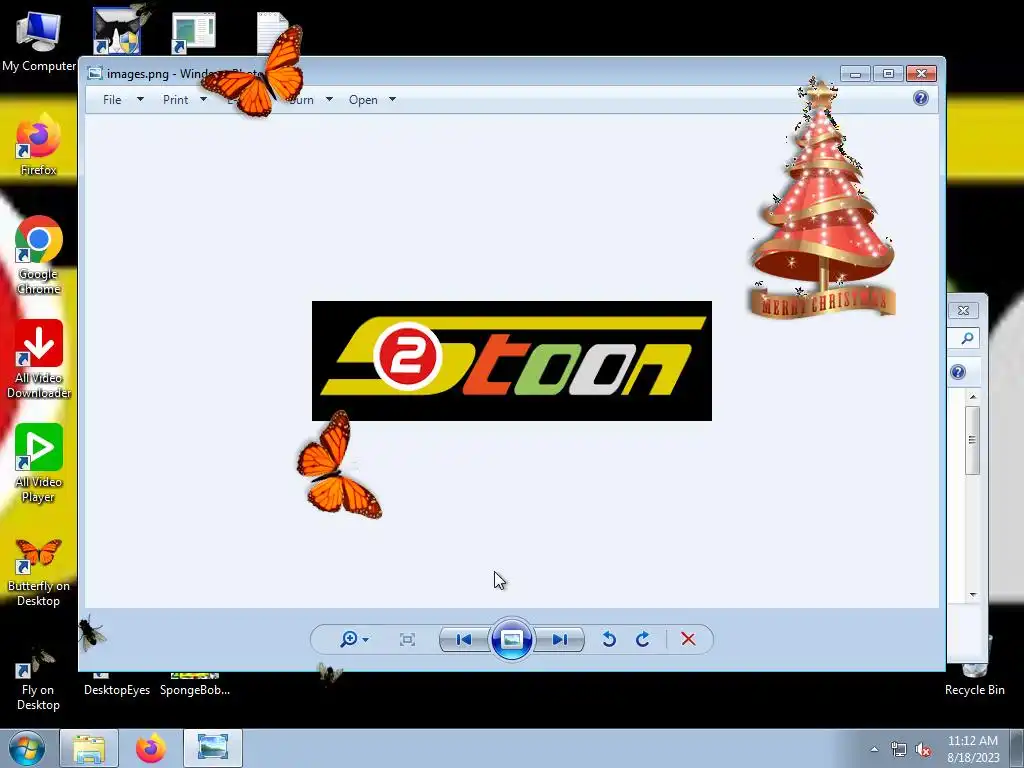Click the Show Desktop strip

click(1017, 748)
